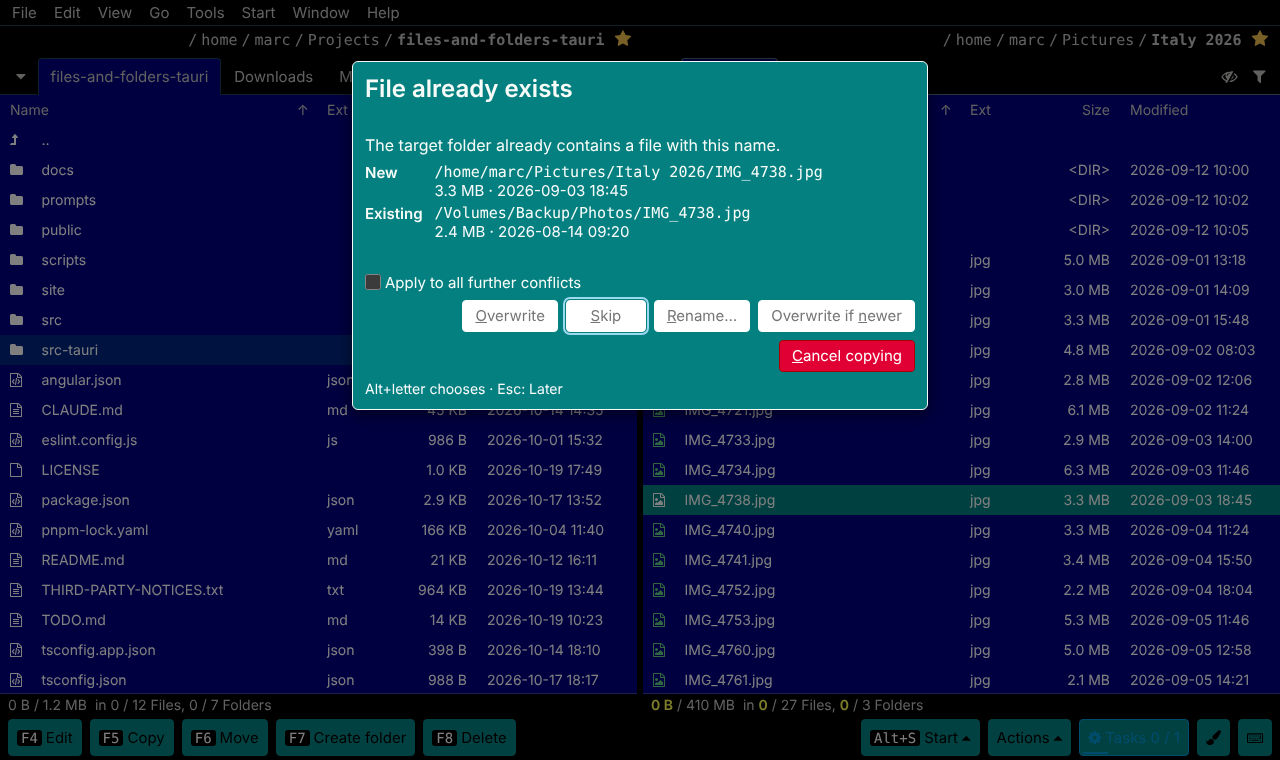
Task: Click the eslint.config.js file icon
Action: point(16,440)
